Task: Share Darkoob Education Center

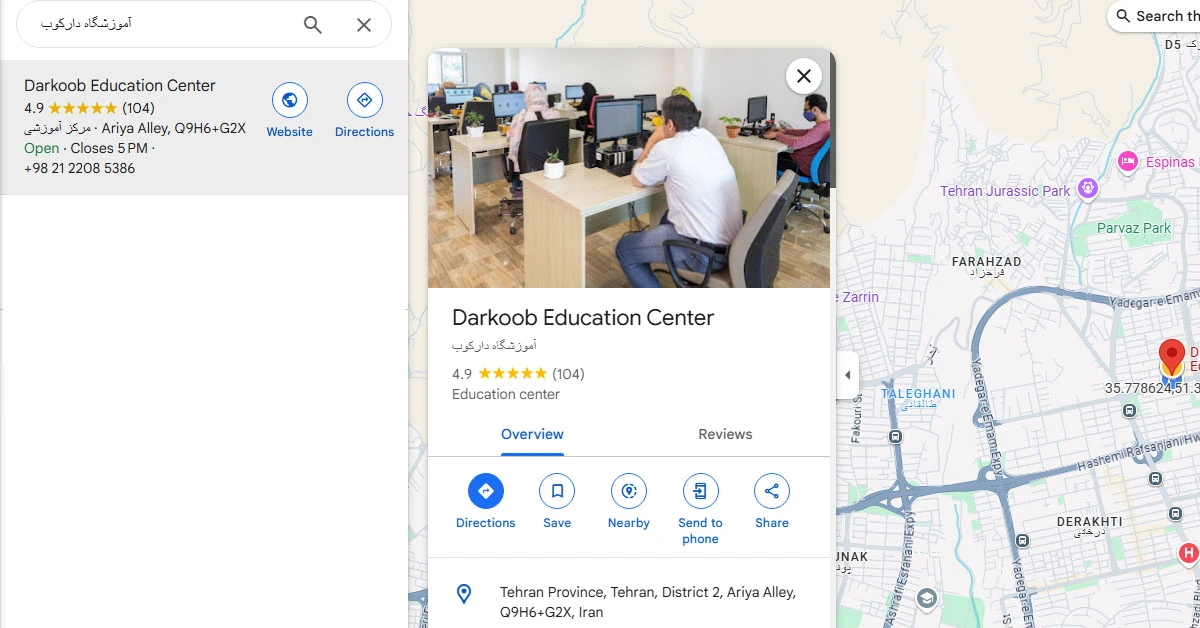Action: click(x=772, y=491)
